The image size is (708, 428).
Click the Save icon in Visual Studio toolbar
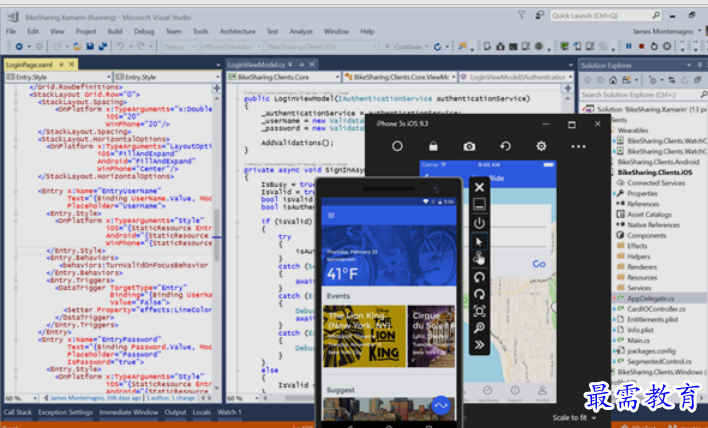[x=90, y=47]
